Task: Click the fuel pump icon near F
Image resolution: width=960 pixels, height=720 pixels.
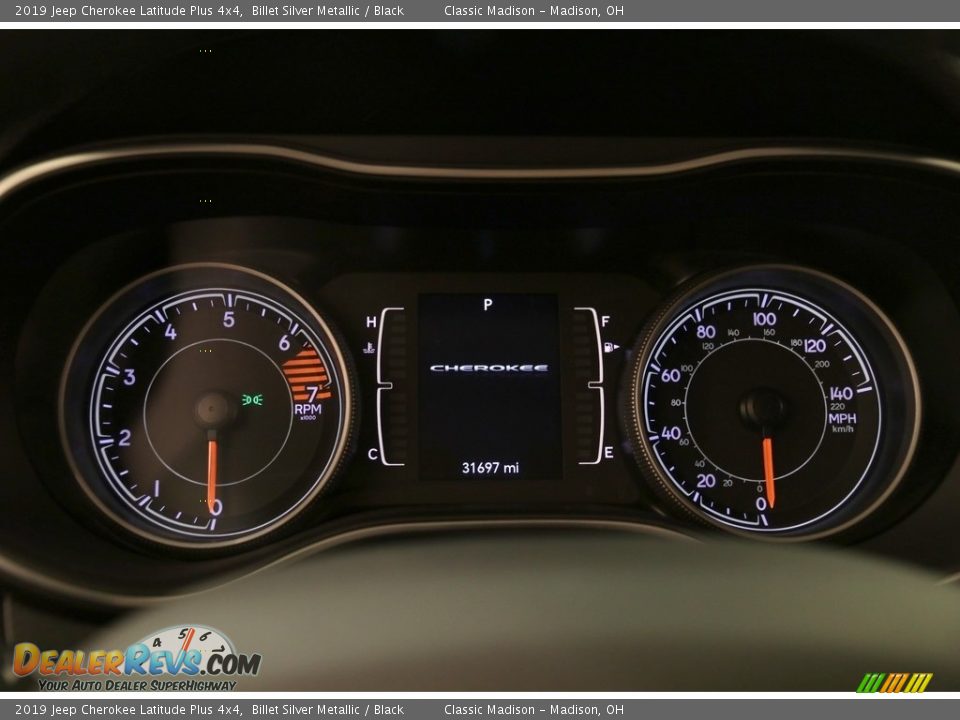Action: click(610, 347)
